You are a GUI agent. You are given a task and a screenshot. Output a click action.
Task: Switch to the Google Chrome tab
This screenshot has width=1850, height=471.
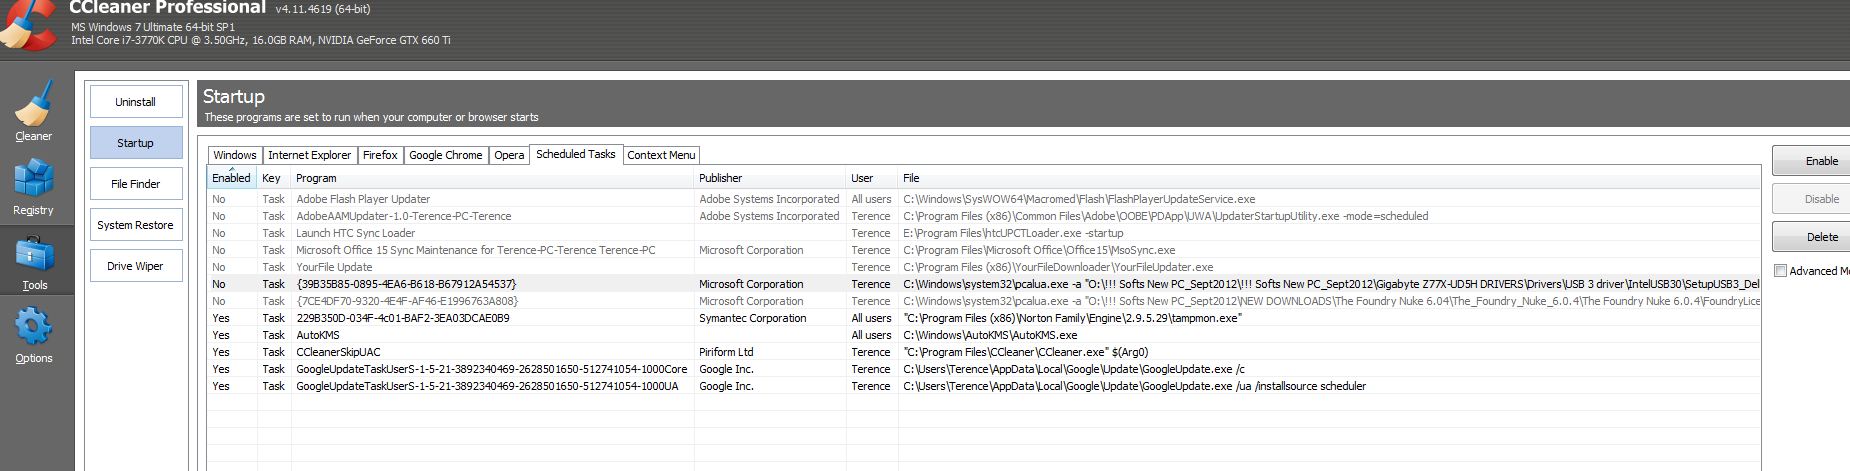(446, 155)
